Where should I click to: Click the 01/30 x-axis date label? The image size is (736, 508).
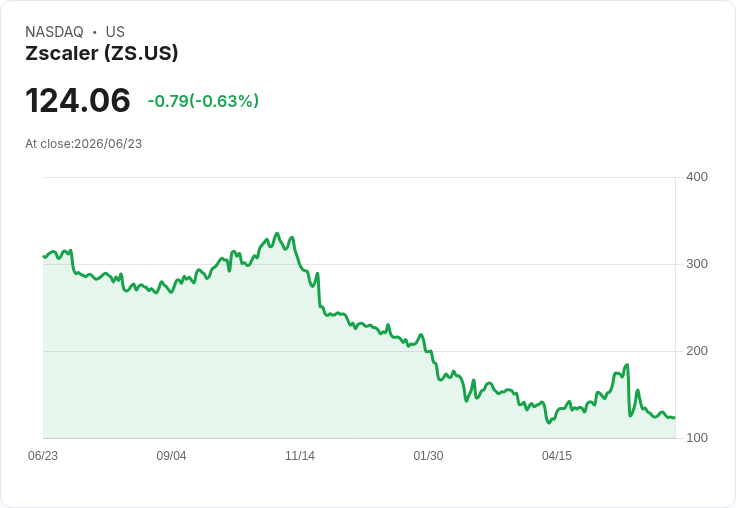pos(428,455)
